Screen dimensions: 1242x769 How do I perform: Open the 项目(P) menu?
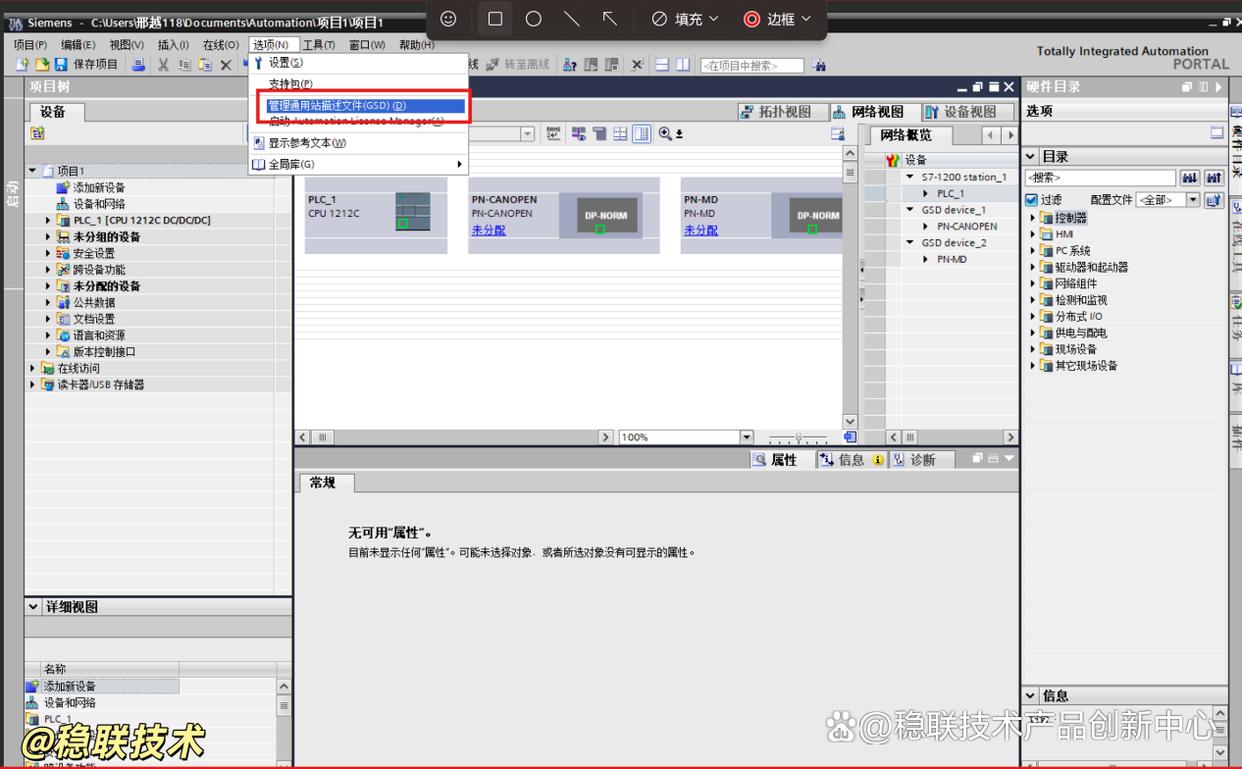coord(30,45)
